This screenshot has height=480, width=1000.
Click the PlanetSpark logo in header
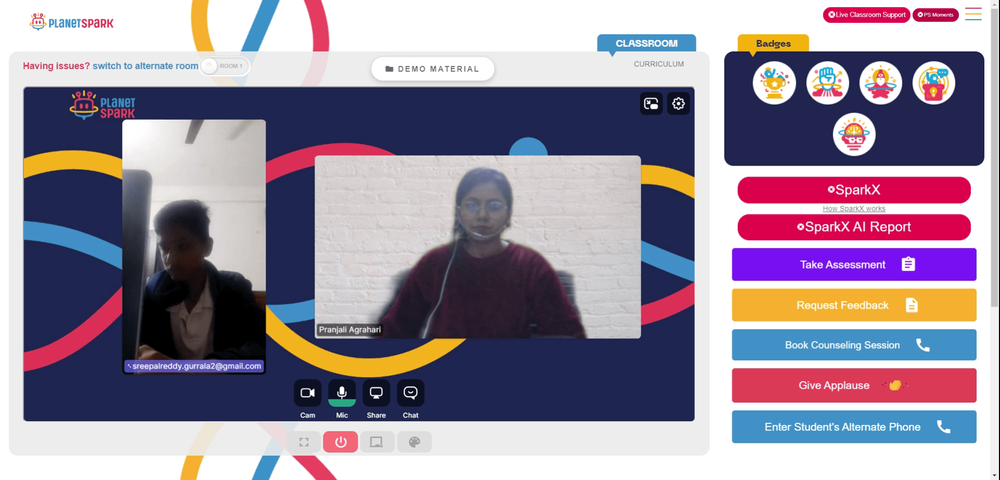pyautogui.click(x=71, y=22)
